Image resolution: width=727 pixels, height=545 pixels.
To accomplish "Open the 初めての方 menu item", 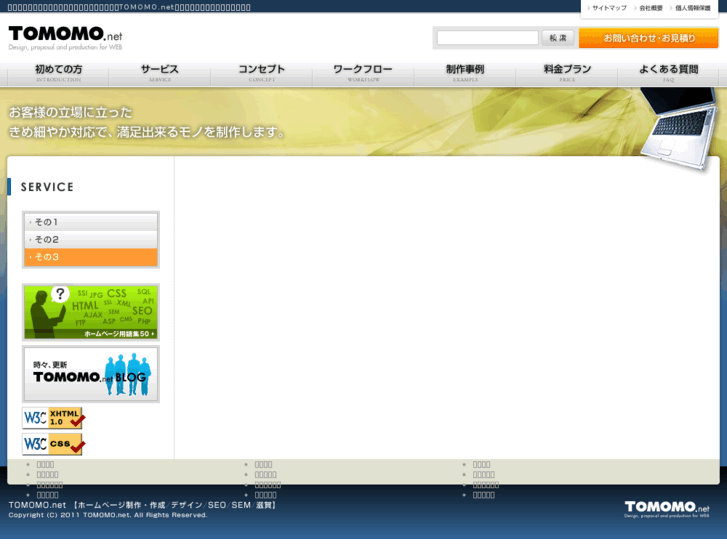I will pos(58,73).
